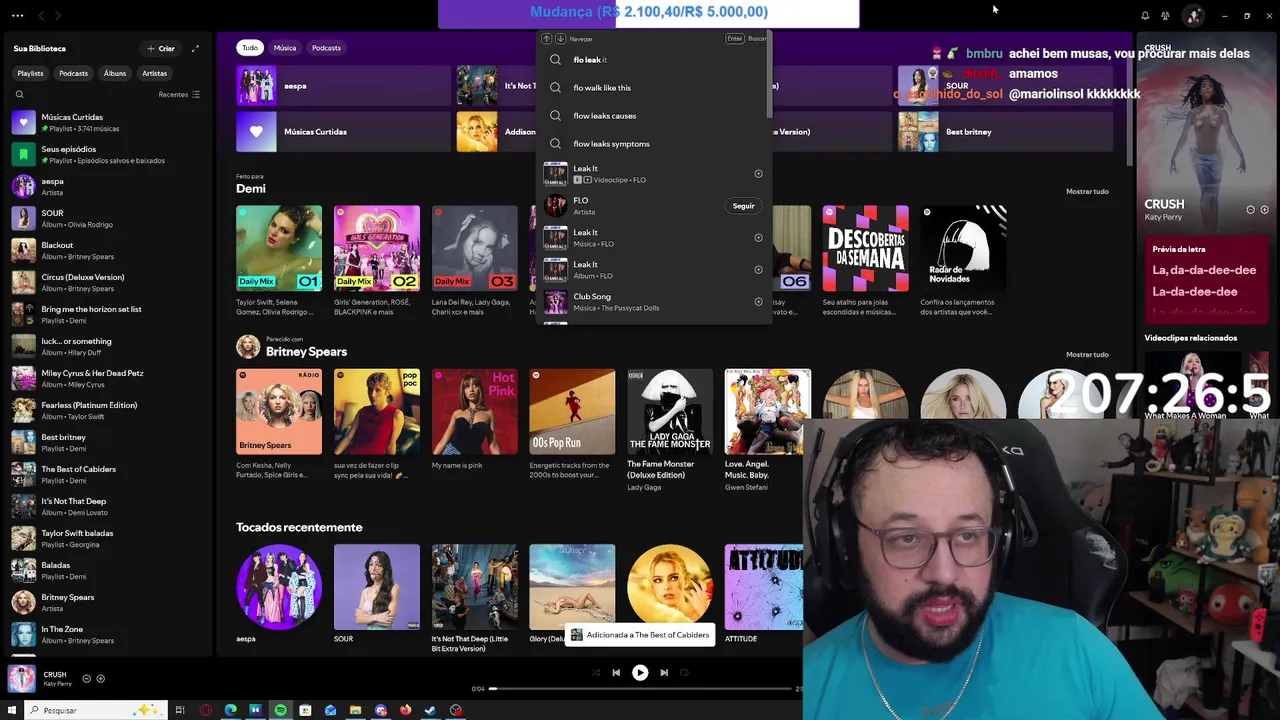Viewport: 1280px width, 720px height.
Task: Click the plus icon beside CRUSH in bottom bar
Action: 100,679
